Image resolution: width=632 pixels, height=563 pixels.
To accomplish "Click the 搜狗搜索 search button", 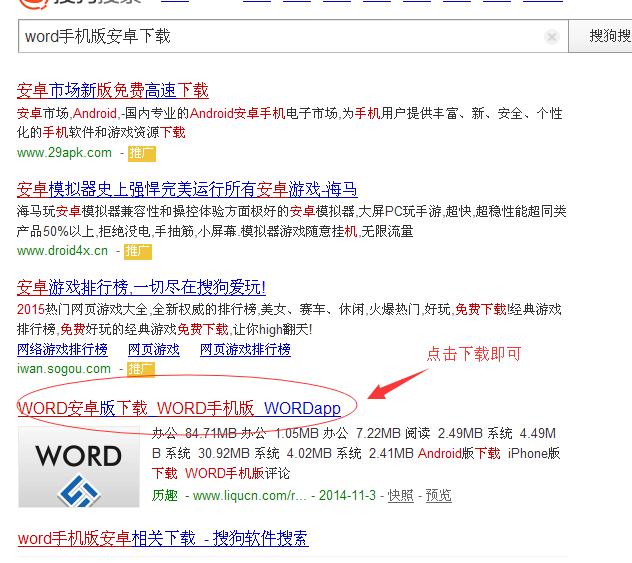I will 601,36.
